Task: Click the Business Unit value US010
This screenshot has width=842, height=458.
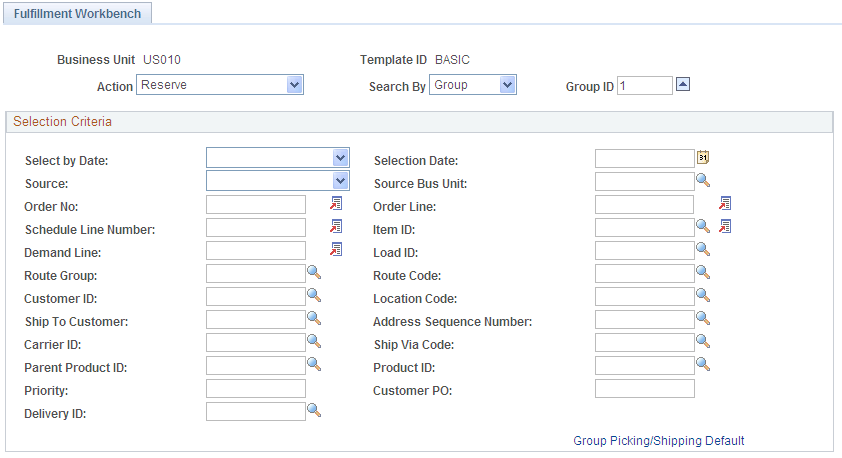Action: click(x=162, y=60)
